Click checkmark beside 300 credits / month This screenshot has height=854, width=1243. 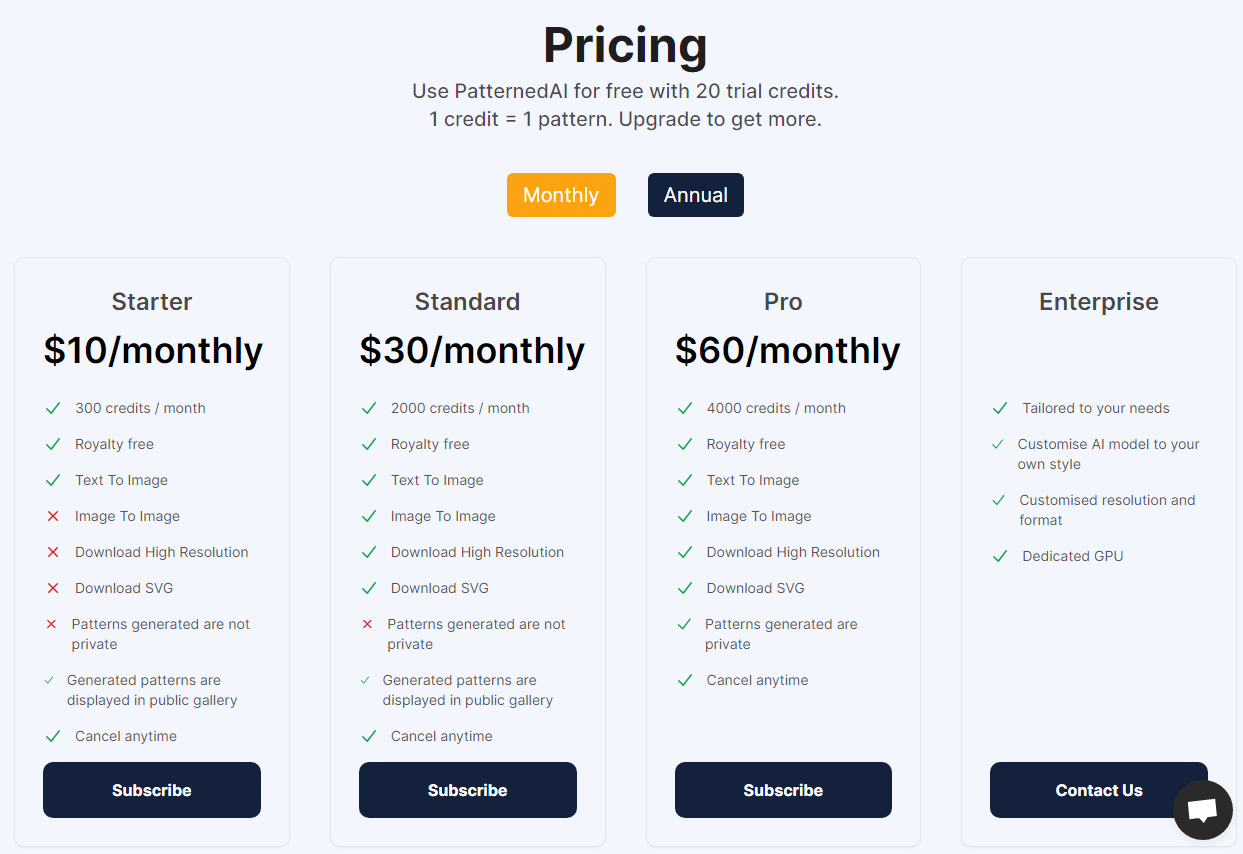[53, 408]
